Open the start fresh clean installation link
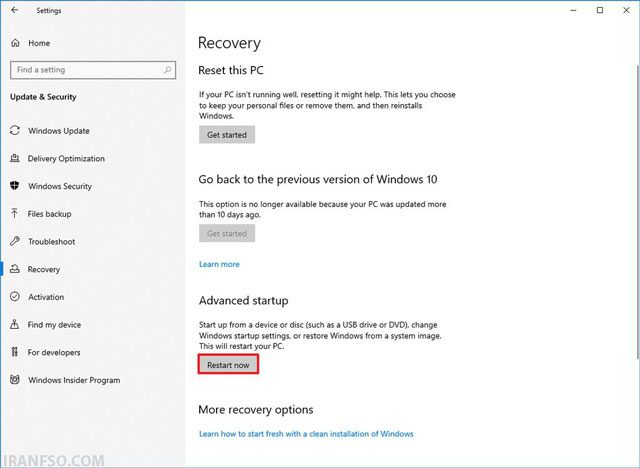This screenshot has width=640, height=468. pyautogui.click(x=306, y=434)
